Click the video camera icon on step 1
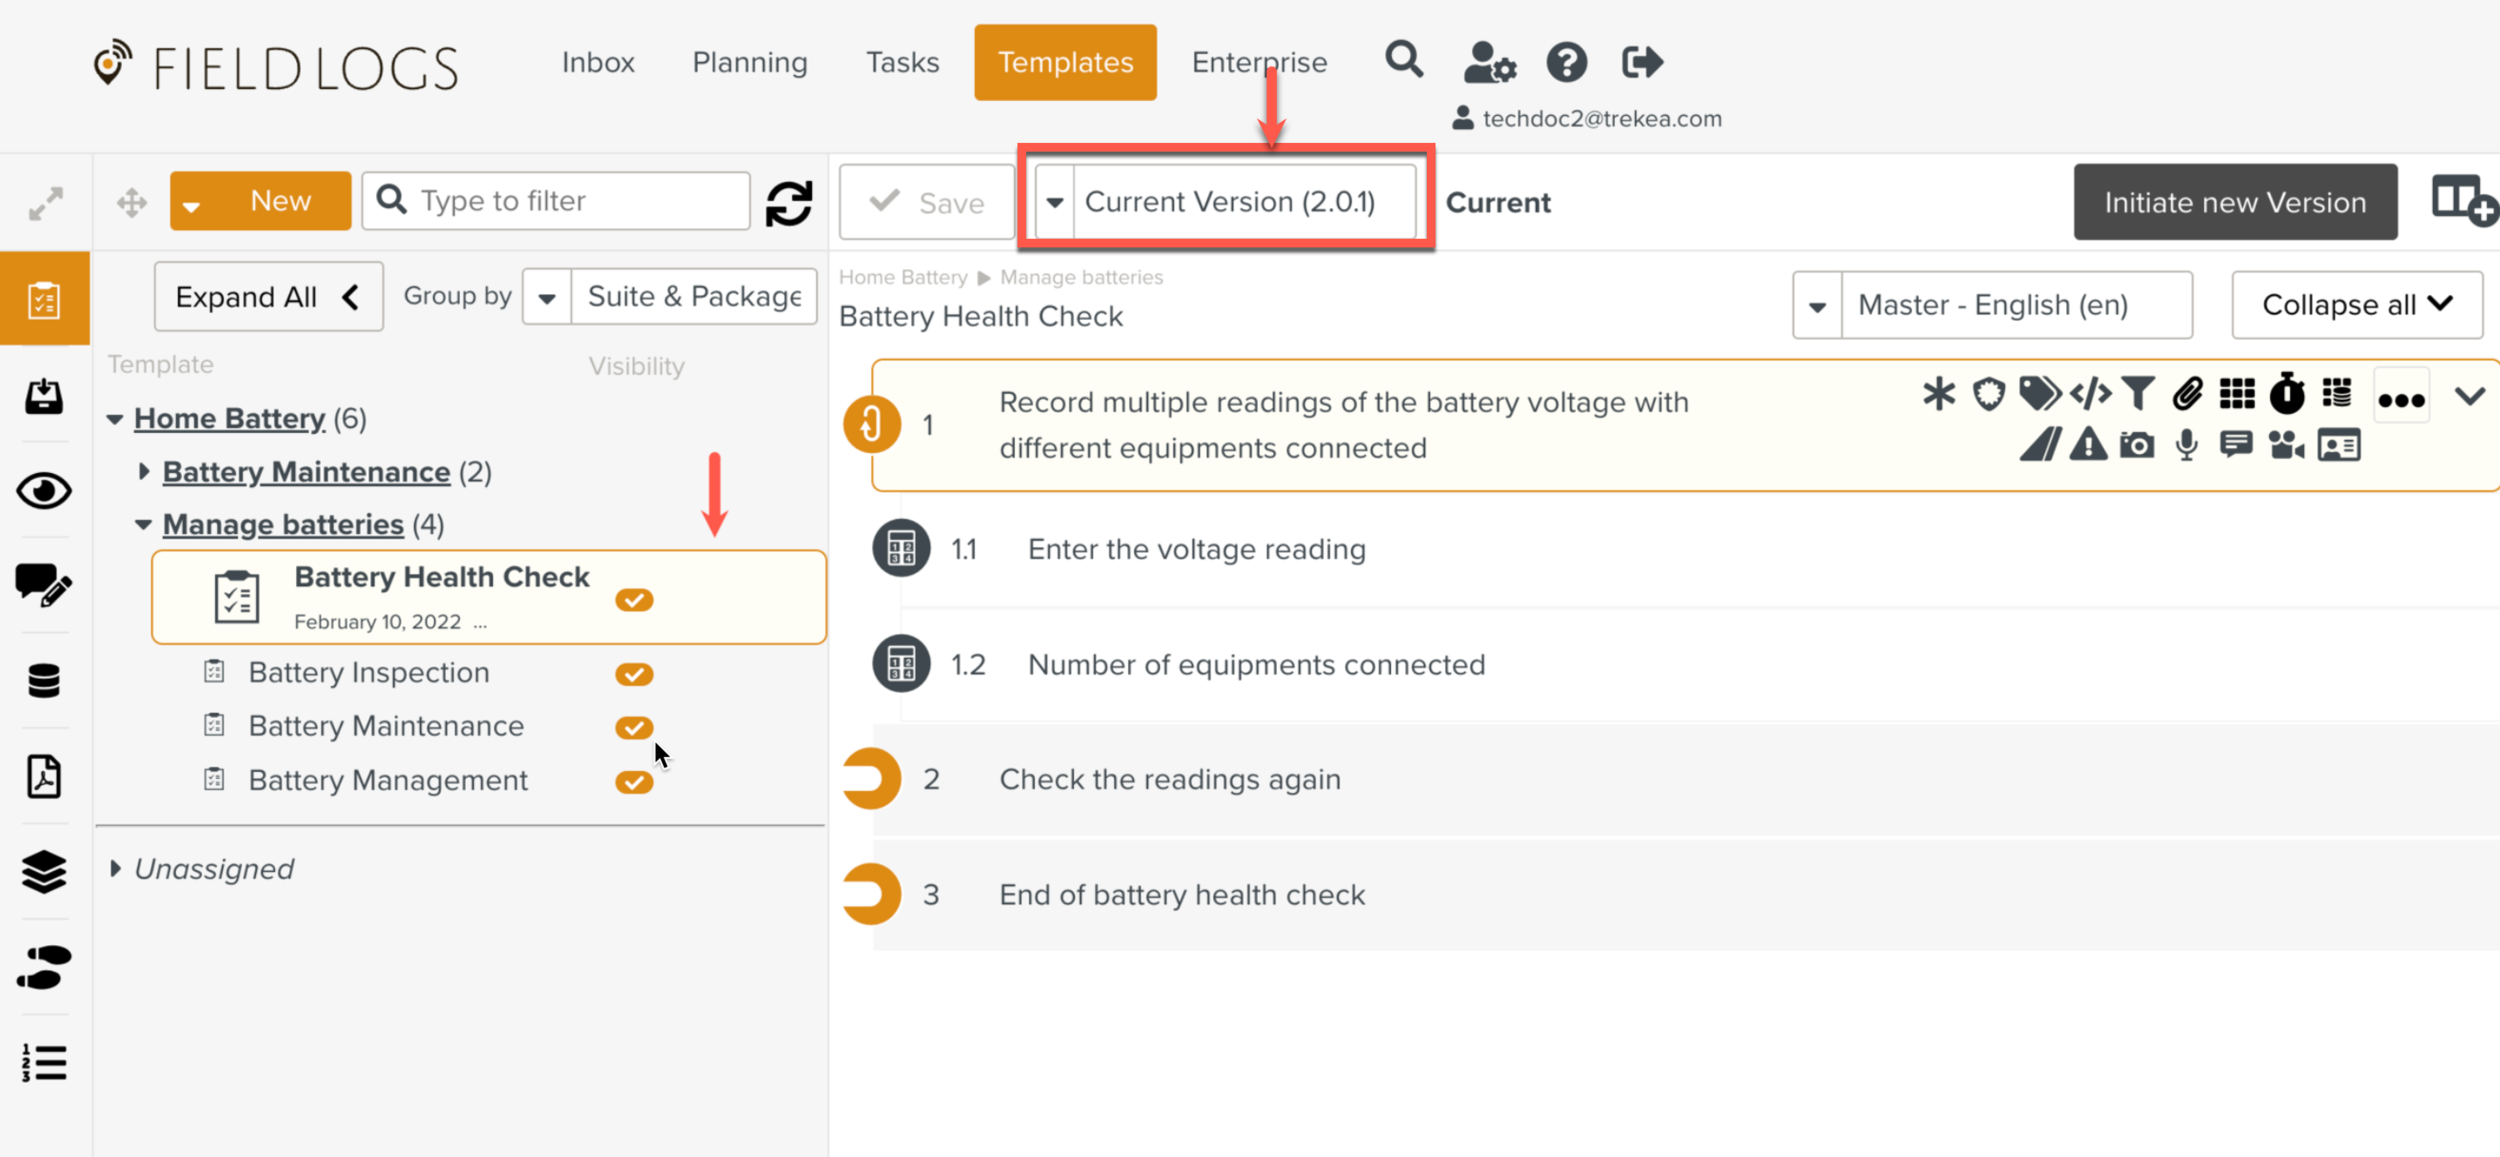The height and width of the screenshot is (1157, 2500). pos(2286,445)
